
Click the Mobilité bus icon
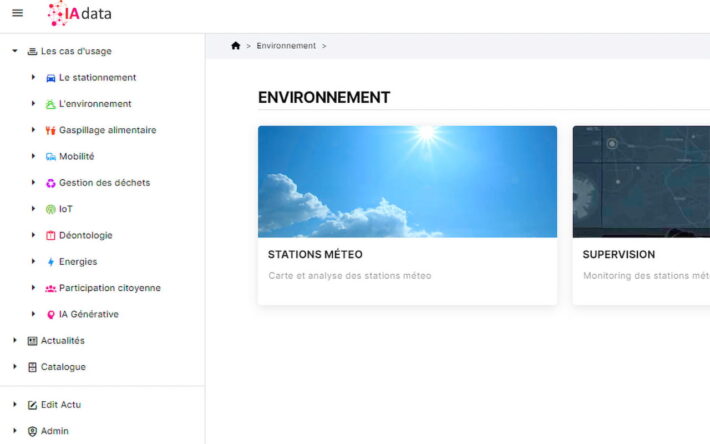click(x=51, y=157)
